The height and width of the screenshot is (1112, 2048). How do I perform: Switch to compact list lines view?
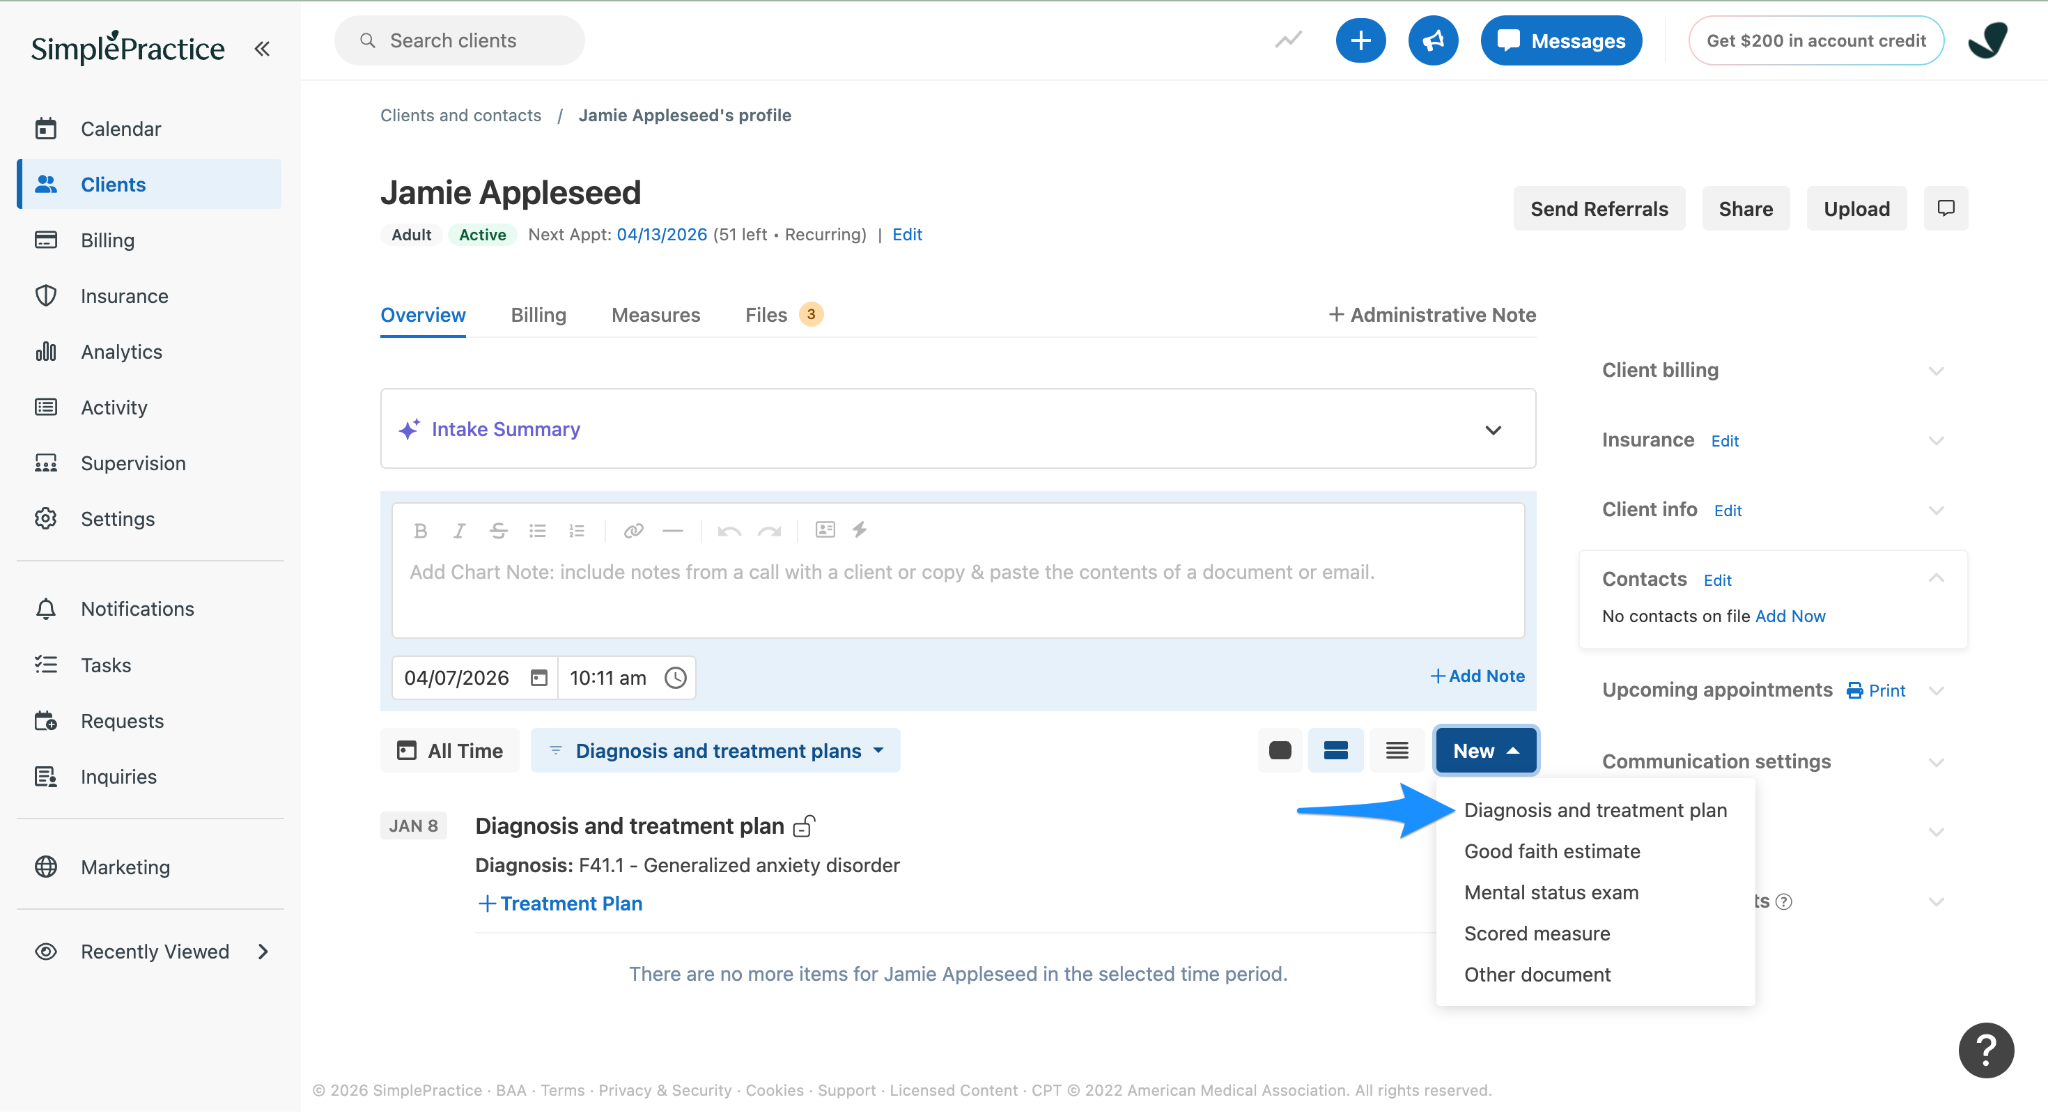click(x=1397, y=750)
